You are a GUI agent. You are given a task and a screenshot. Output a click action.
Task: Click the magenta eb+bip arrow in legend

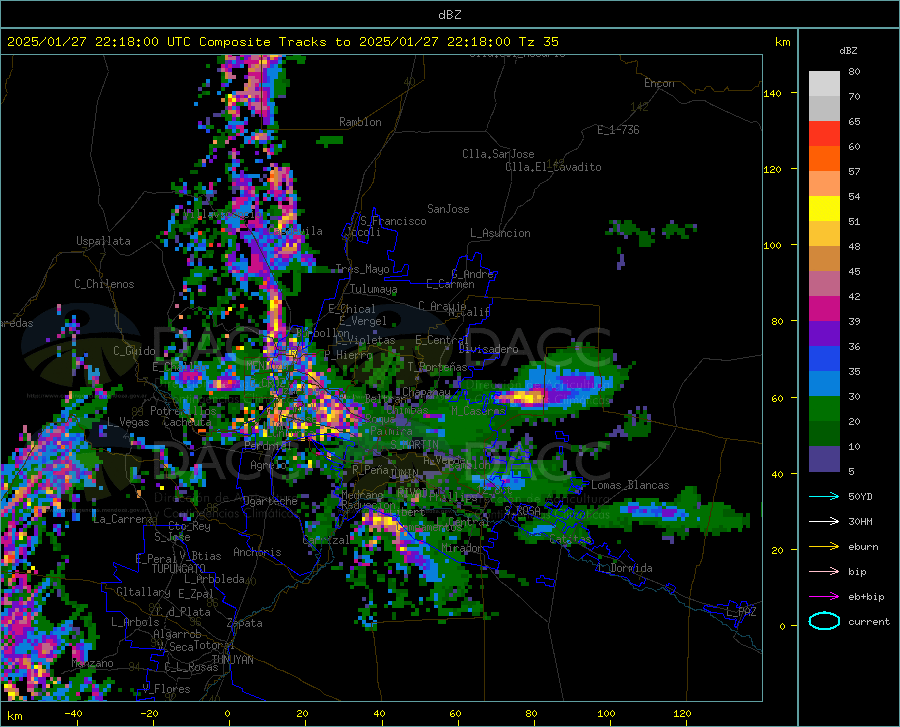click(824, 597)
